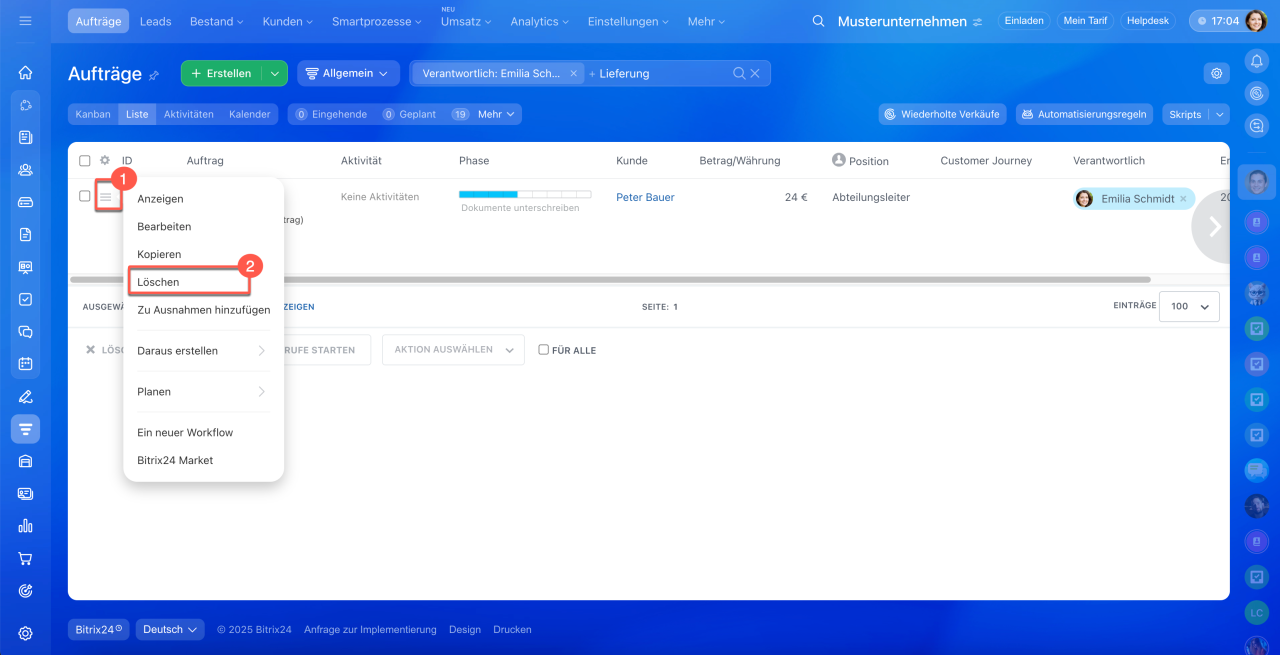Tick the select-all checkbox in the table header

[x=85, y=160]
